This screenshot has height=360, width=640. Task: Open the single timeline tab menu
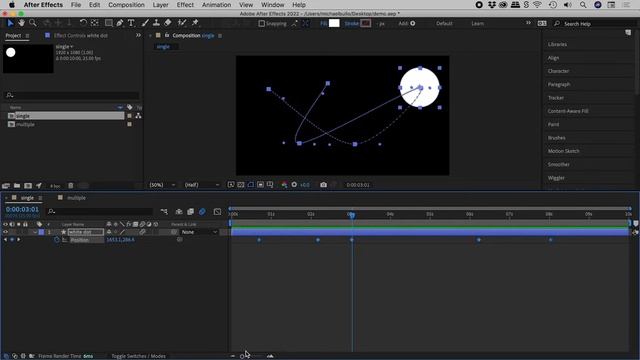(40, 198)
